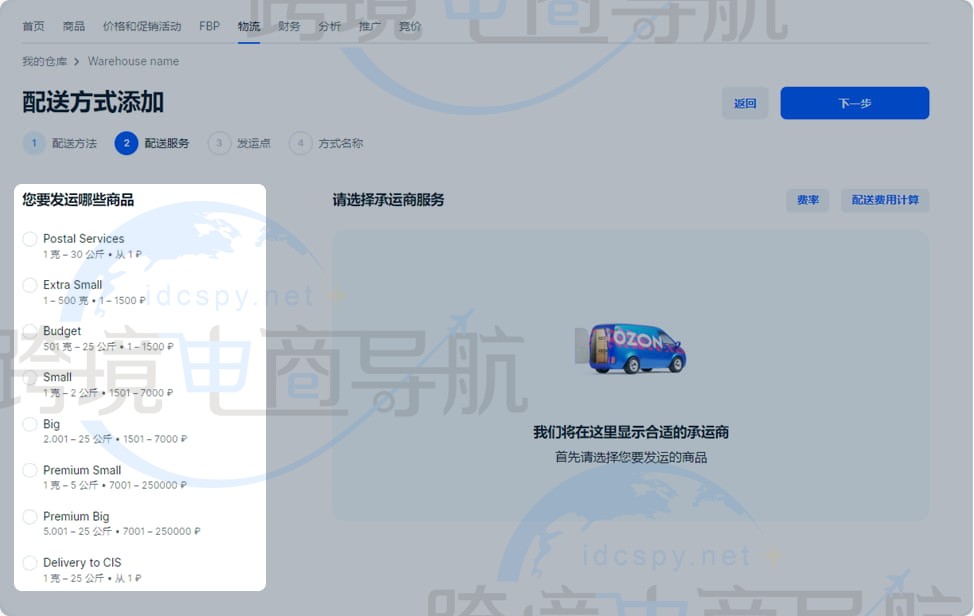Viewport: 974px width, 616px height.
Task: Click the blue 下一步 button
Action: [854, 103]
